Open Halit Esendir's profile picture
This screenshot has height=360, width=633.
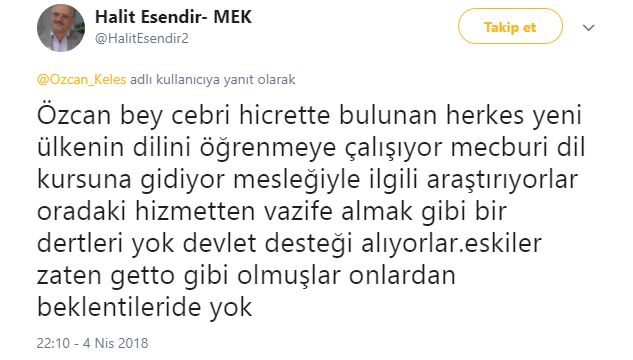pyautogui.click(x=61, y=28)
